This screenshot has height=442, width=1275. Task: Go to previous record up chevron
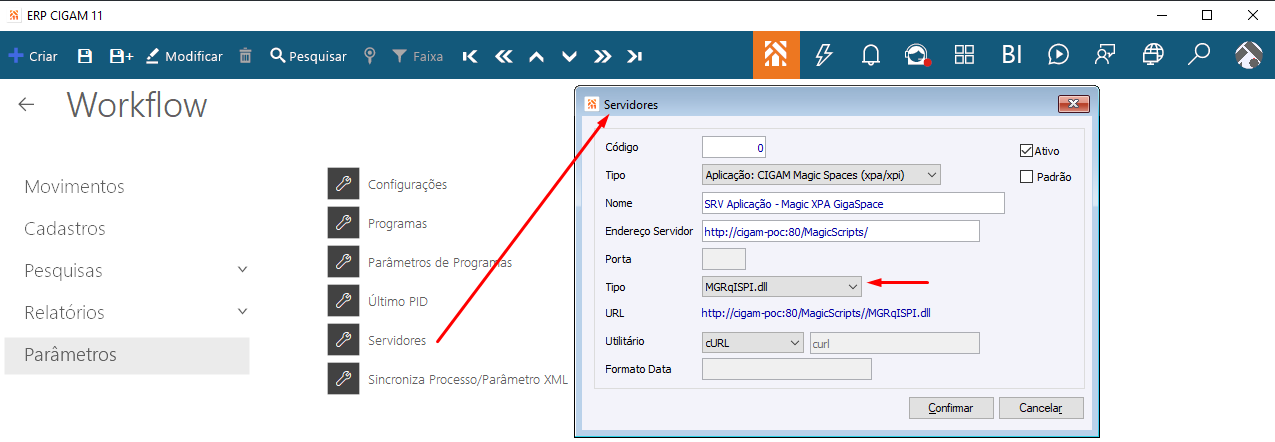point(536,56)
